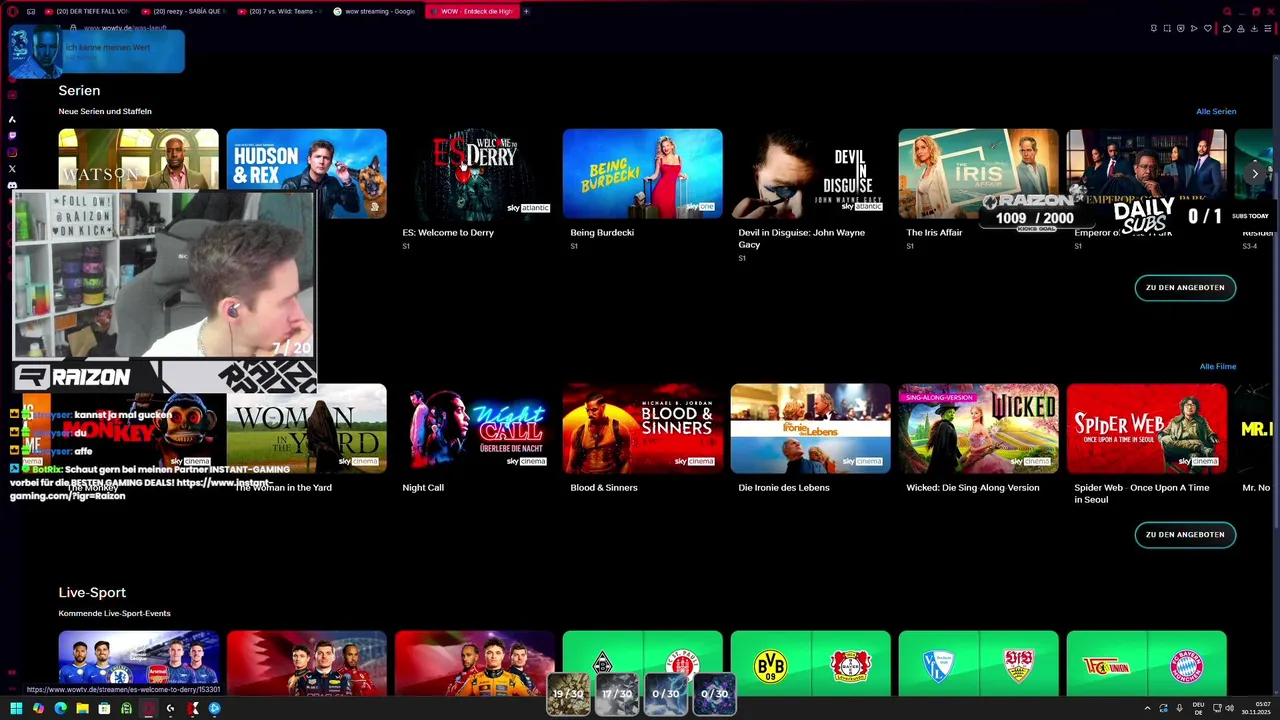The height and width of the screenshot is (720, 1280).
Task: Click the 'Serien' section heading
Action: [79, 91]
